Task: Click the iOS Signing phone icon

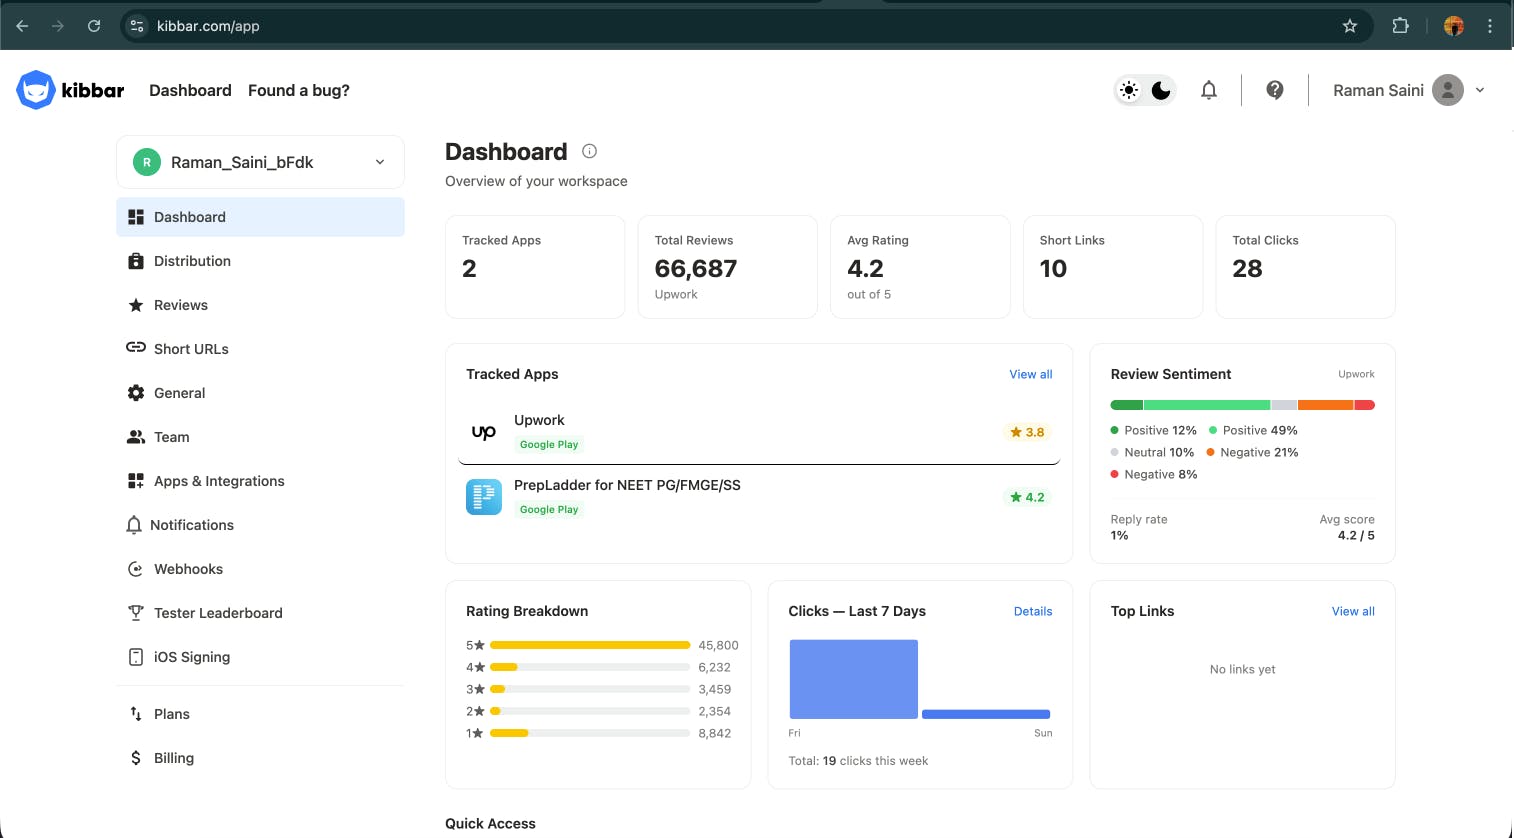Action: tap(136, 657)
